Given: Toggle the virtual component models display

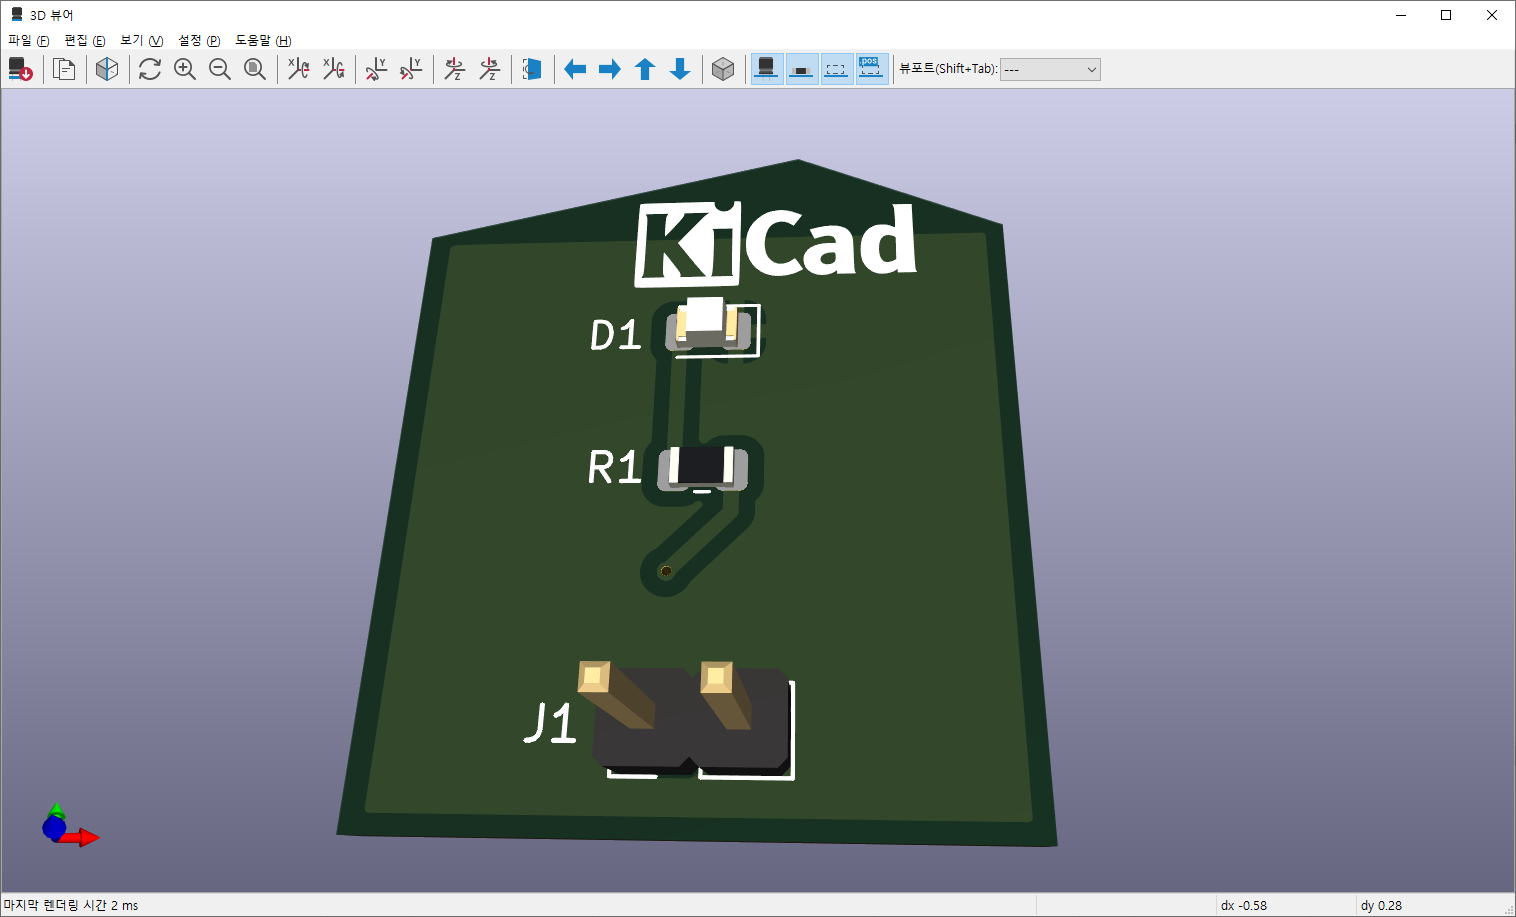Looking at the screenshot, I should 837,69.
